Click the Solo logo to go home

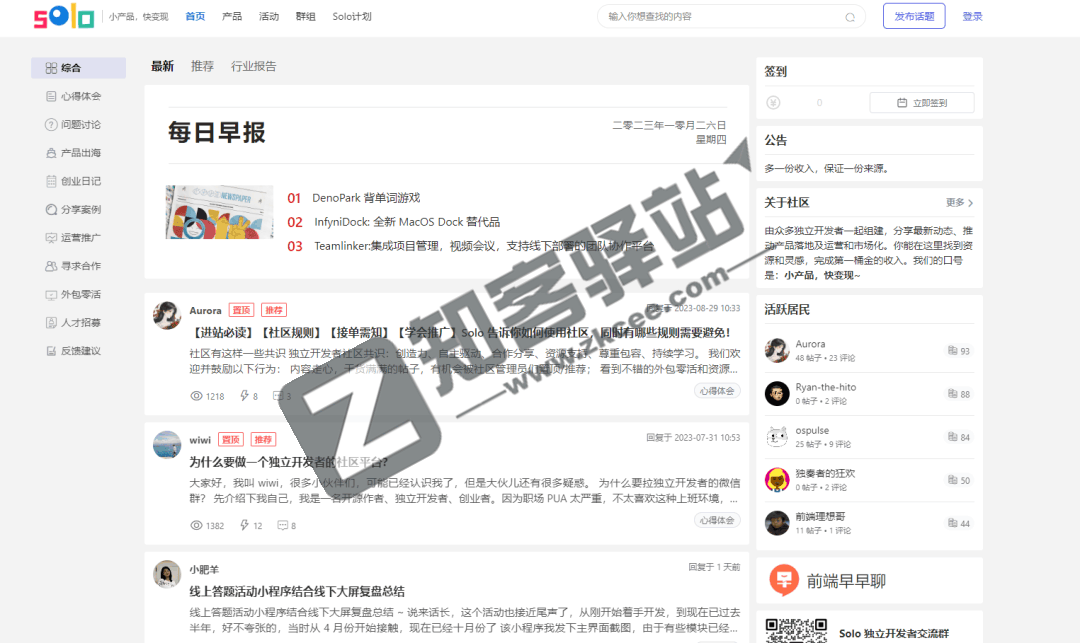62,17
